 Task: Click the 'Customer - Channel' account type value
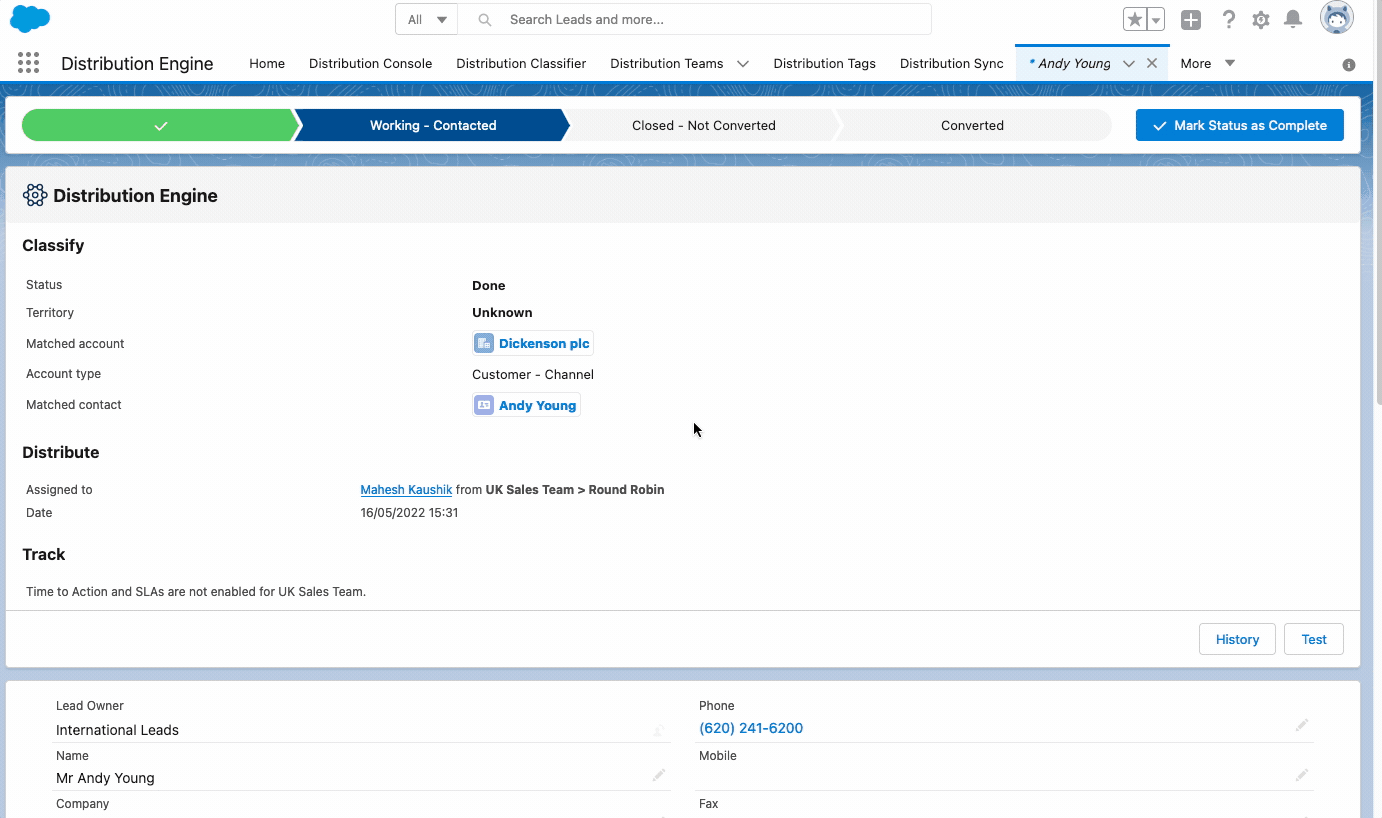pyautogui.click(x=533, y=374)
